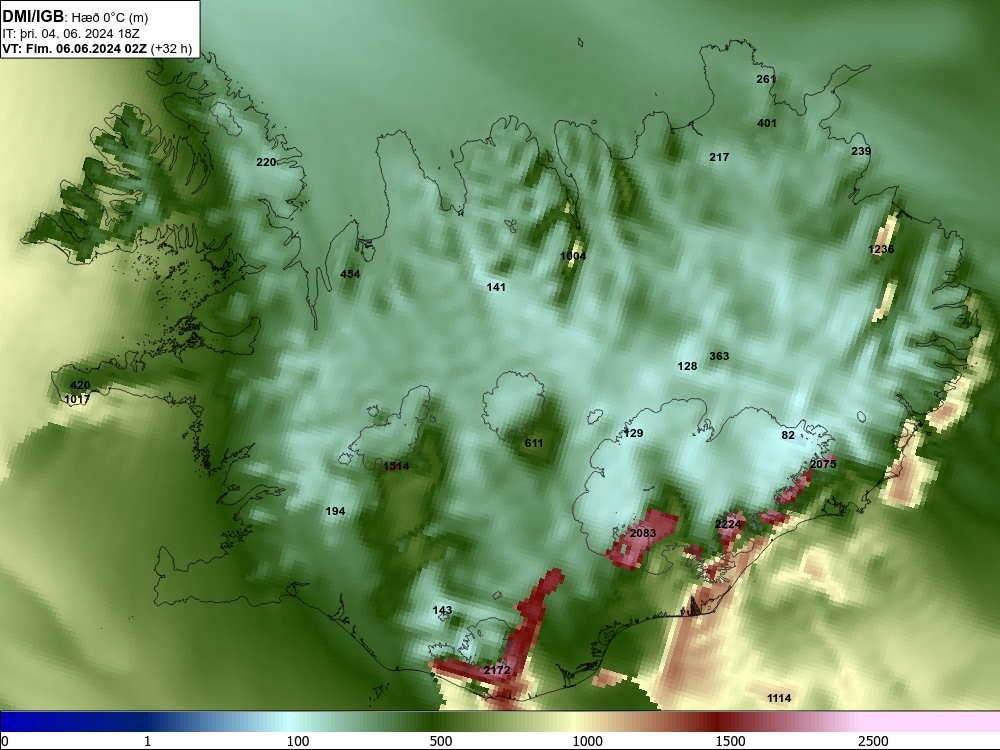This screenshot has width=1000, height=750.
Task: Click the legend tick label 0
Action: coord(5,741)
